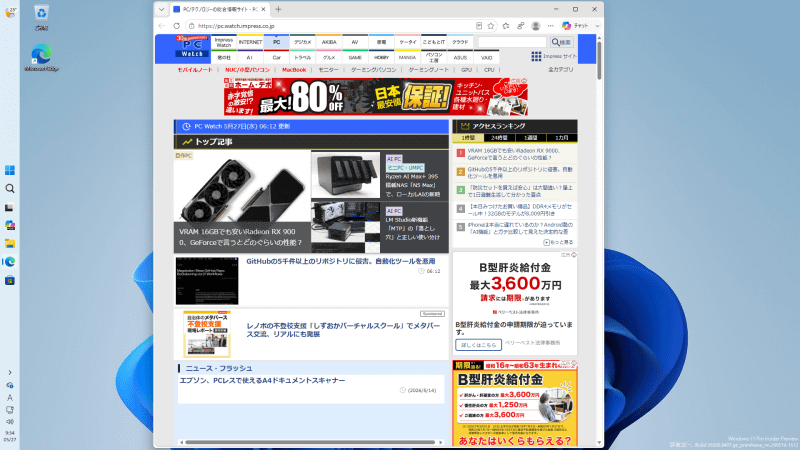
Task: Click the IME 'A' input indicator
Action: click(10, 397)
